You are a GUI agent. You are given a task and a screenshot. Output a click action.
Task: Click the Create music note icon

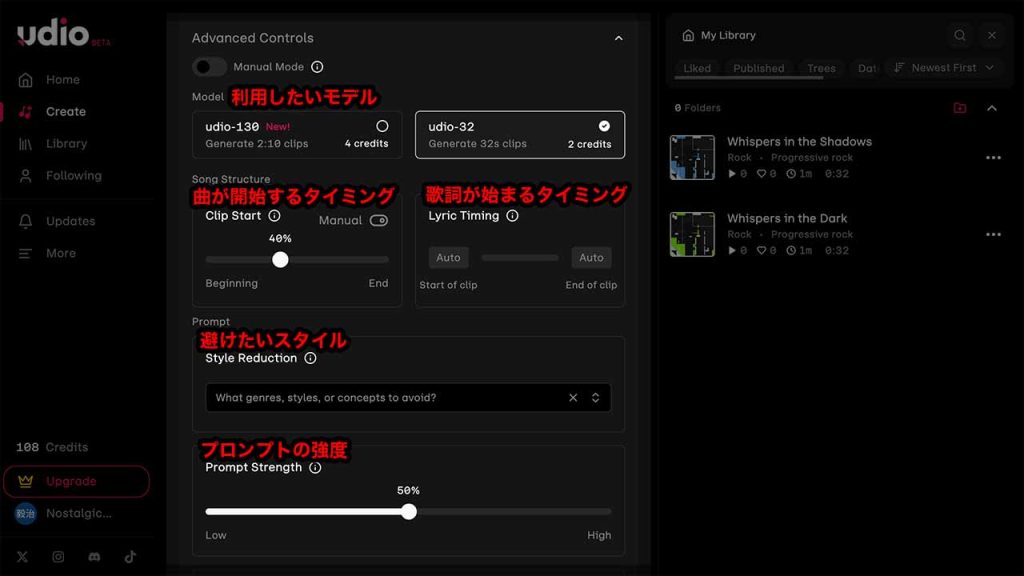(x=25, y=112)
